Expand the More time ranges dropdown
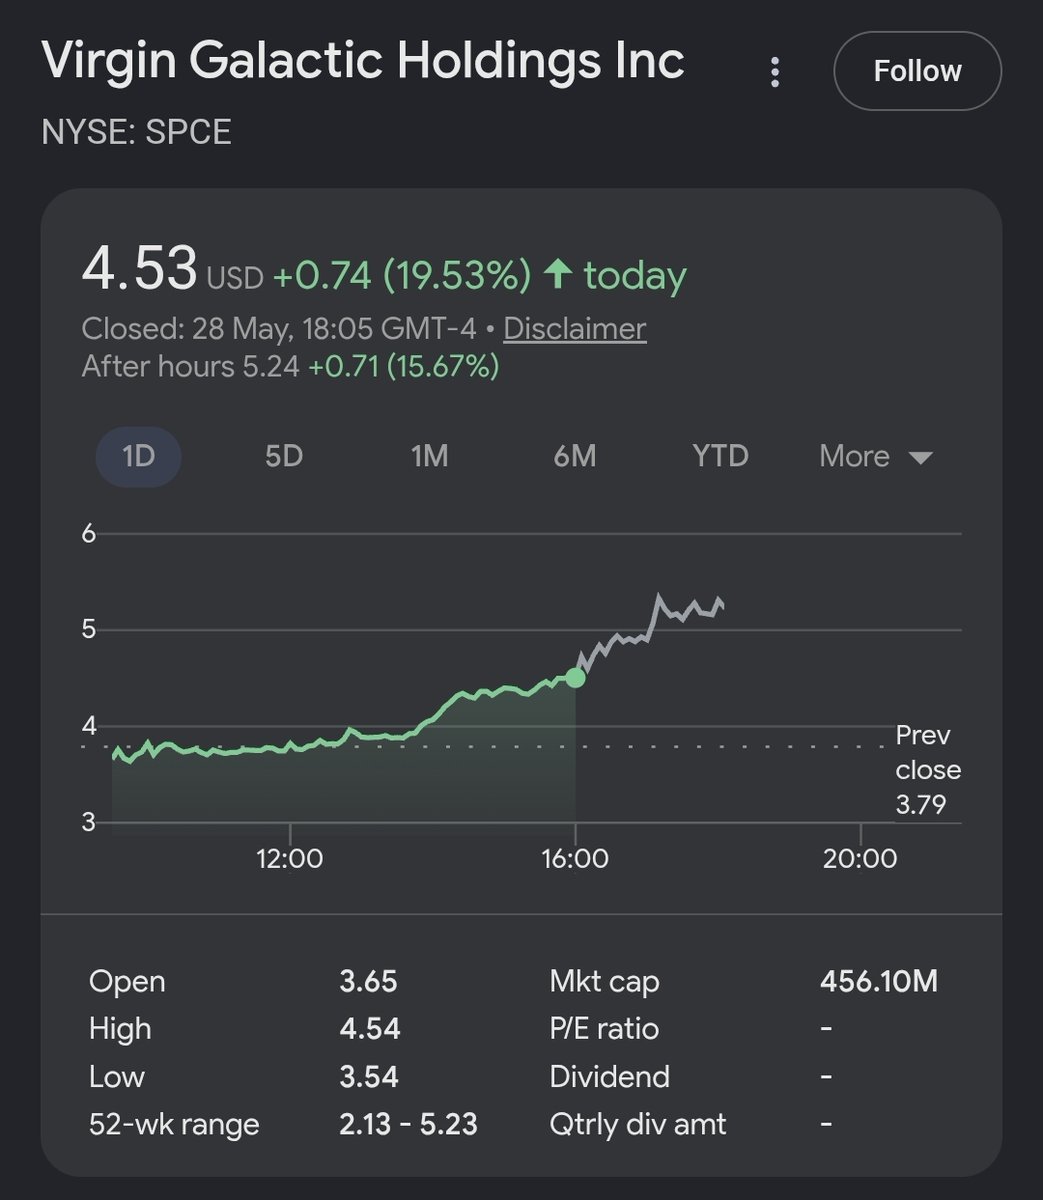The width and height of the screenshot is (1043, 1200). (876, 456)
